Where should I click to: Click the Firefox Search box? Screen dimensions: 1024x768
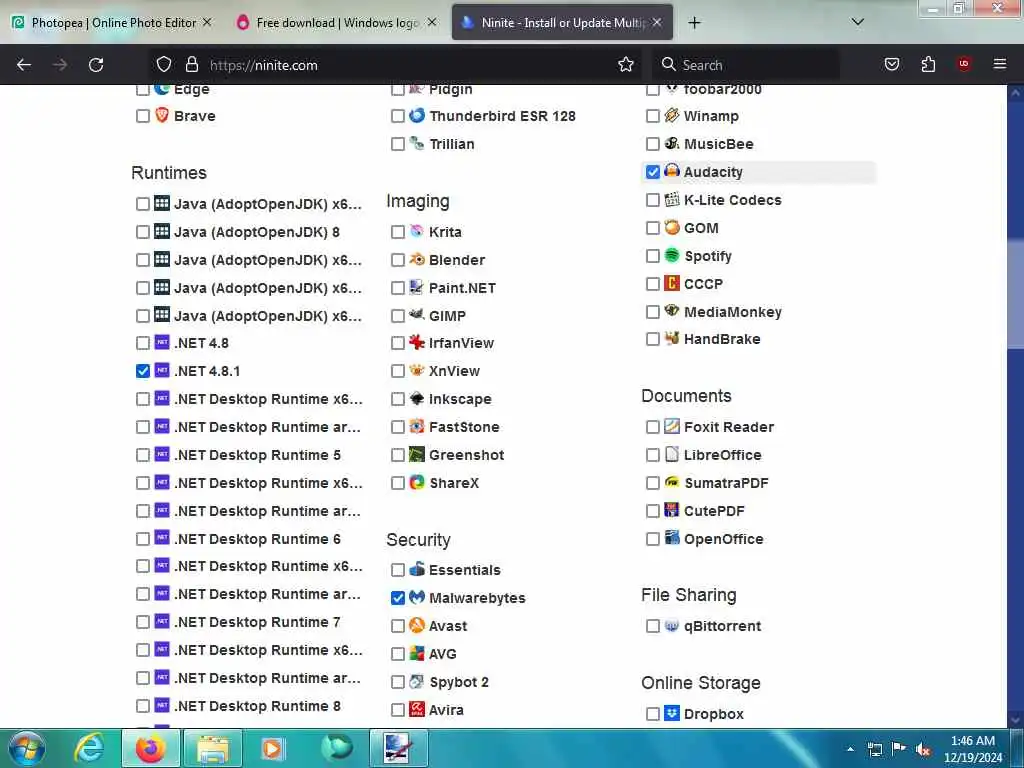pyautogui.click(x=746, y=65)
